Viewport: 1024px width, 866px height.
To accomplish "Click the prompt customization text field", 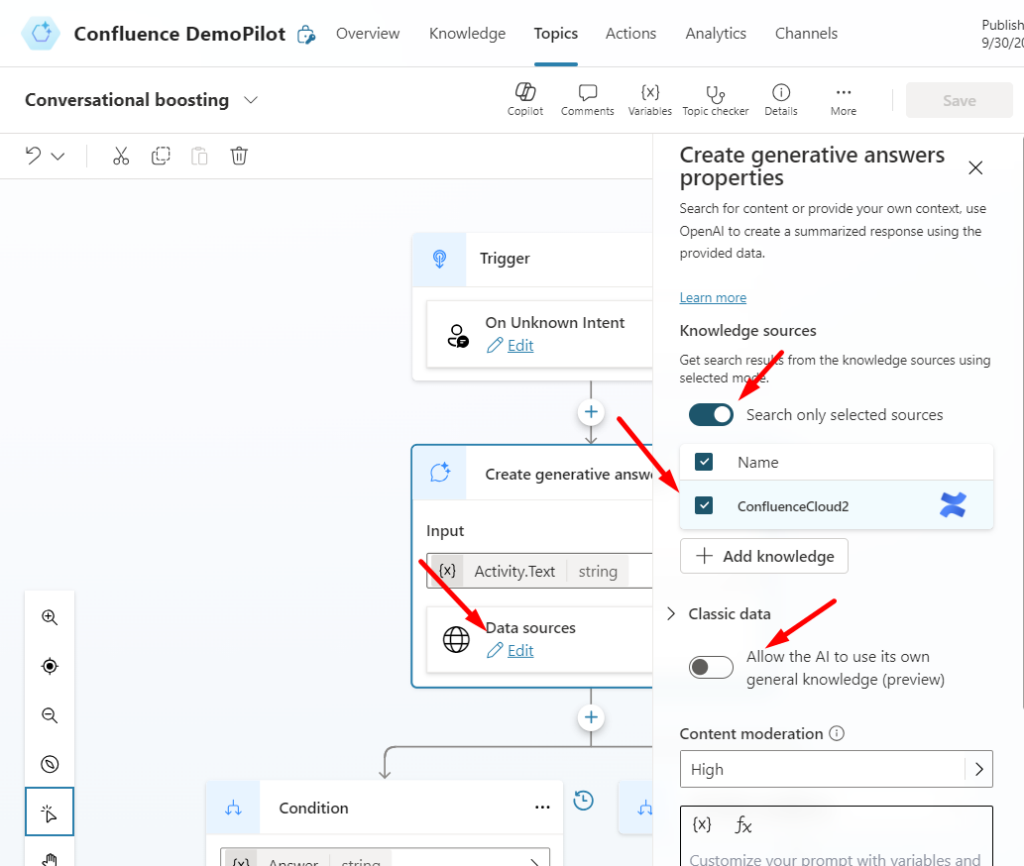I will point(836,857).
